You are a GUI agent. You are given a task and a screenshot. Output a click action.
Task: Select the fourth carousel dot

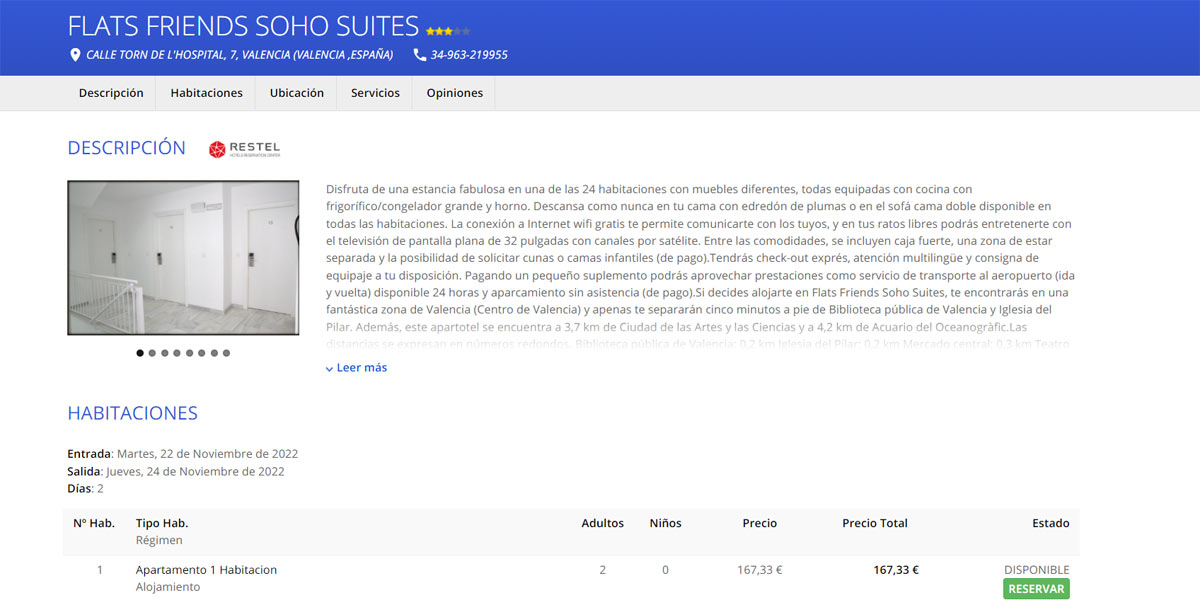[x=177, y=353]
